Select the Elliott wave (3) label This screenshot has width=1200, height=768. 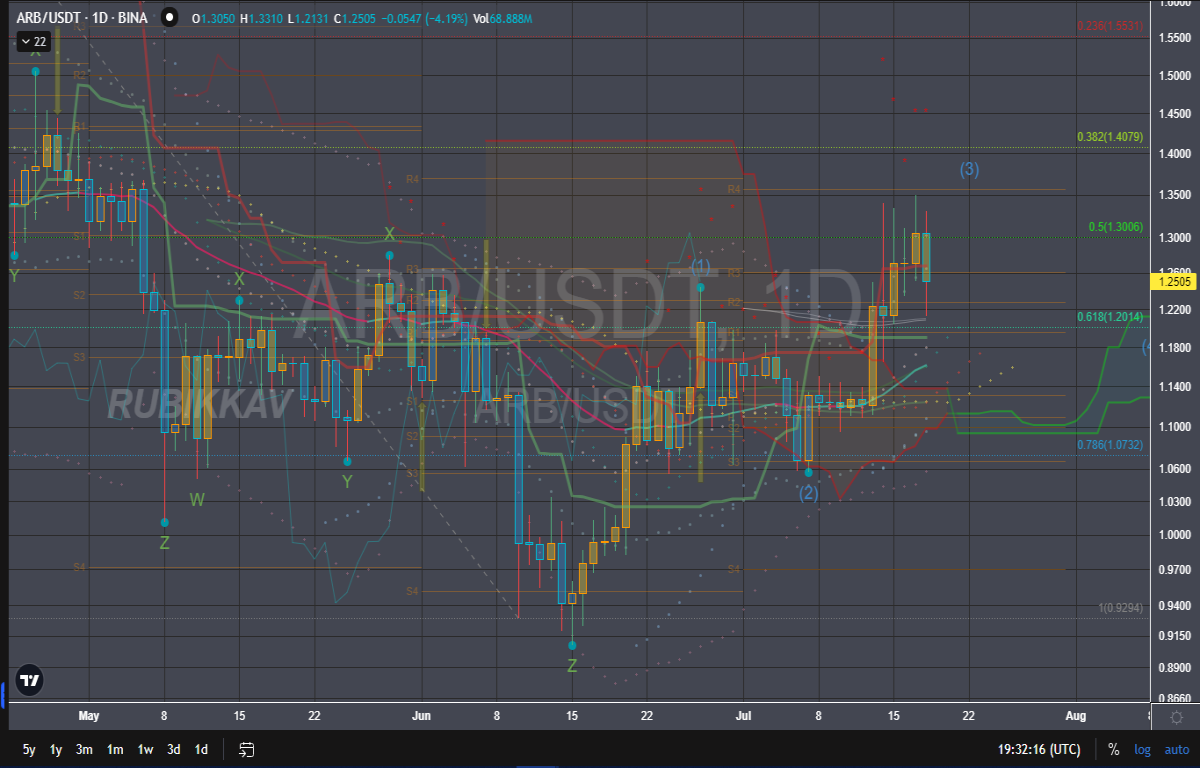coord(969,170)
